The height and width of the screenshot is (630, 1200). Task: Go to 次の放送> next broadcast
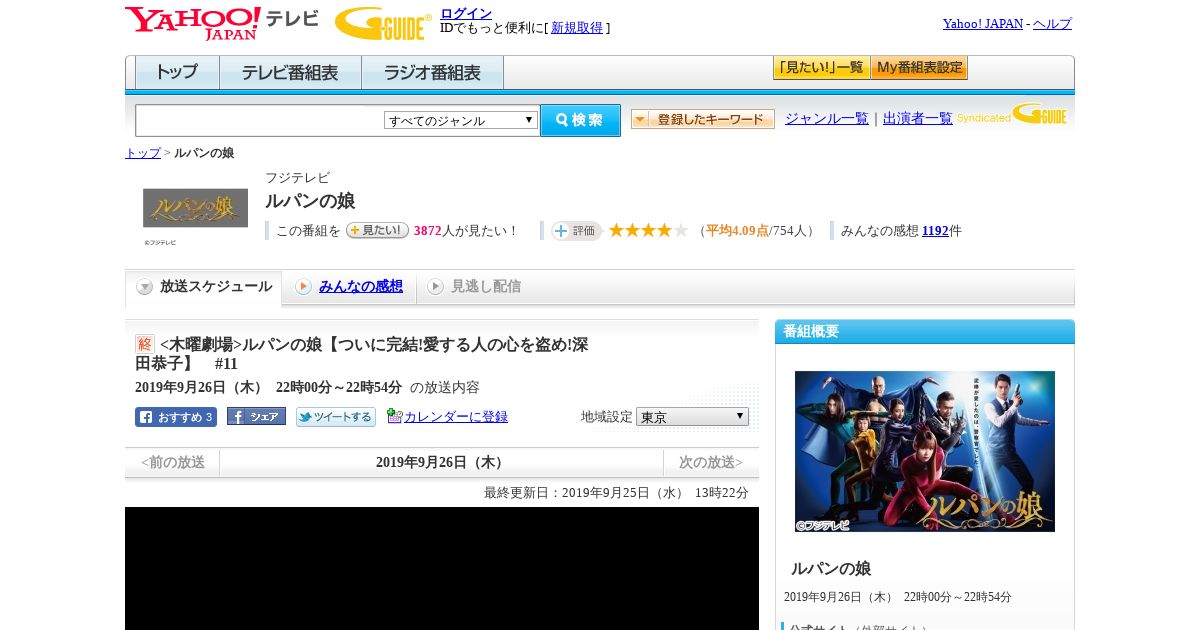pos(711,462)
